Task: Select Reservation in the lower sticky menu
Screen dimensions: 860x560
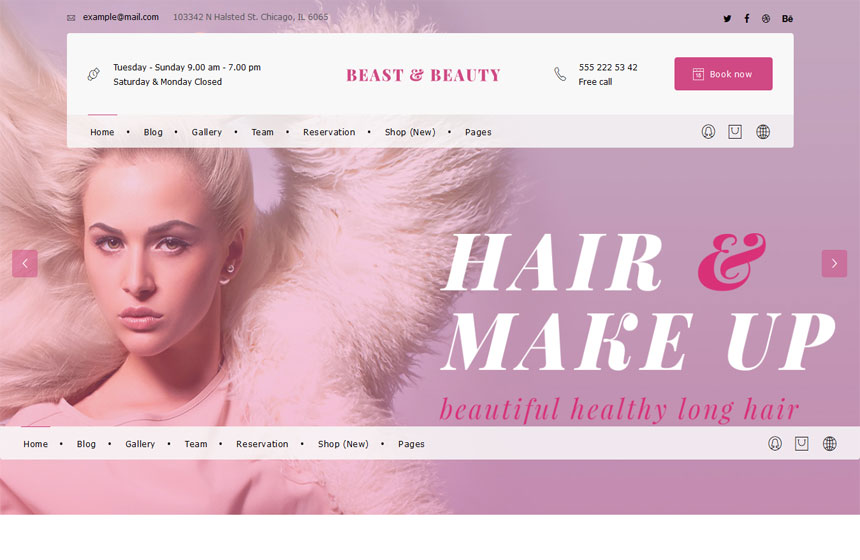Action: [x=262, y=444]
